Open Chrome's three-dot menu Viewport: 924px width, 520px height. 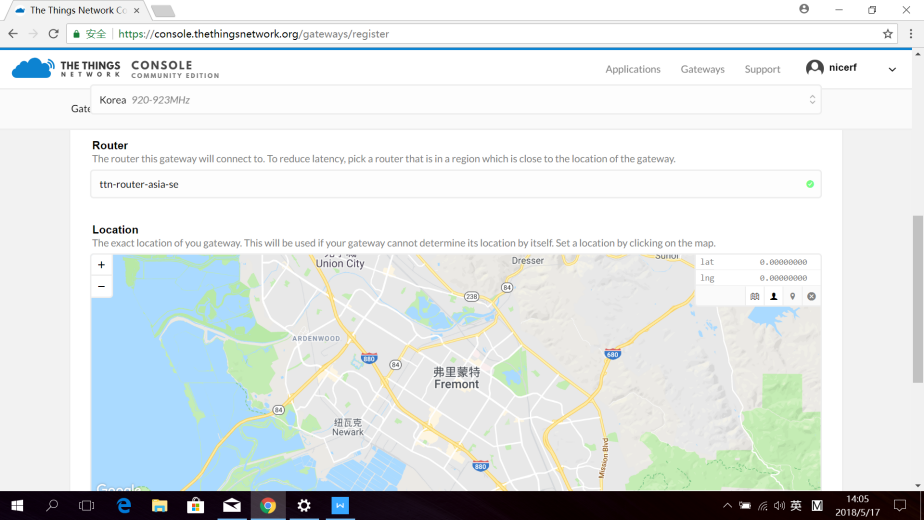910,33
